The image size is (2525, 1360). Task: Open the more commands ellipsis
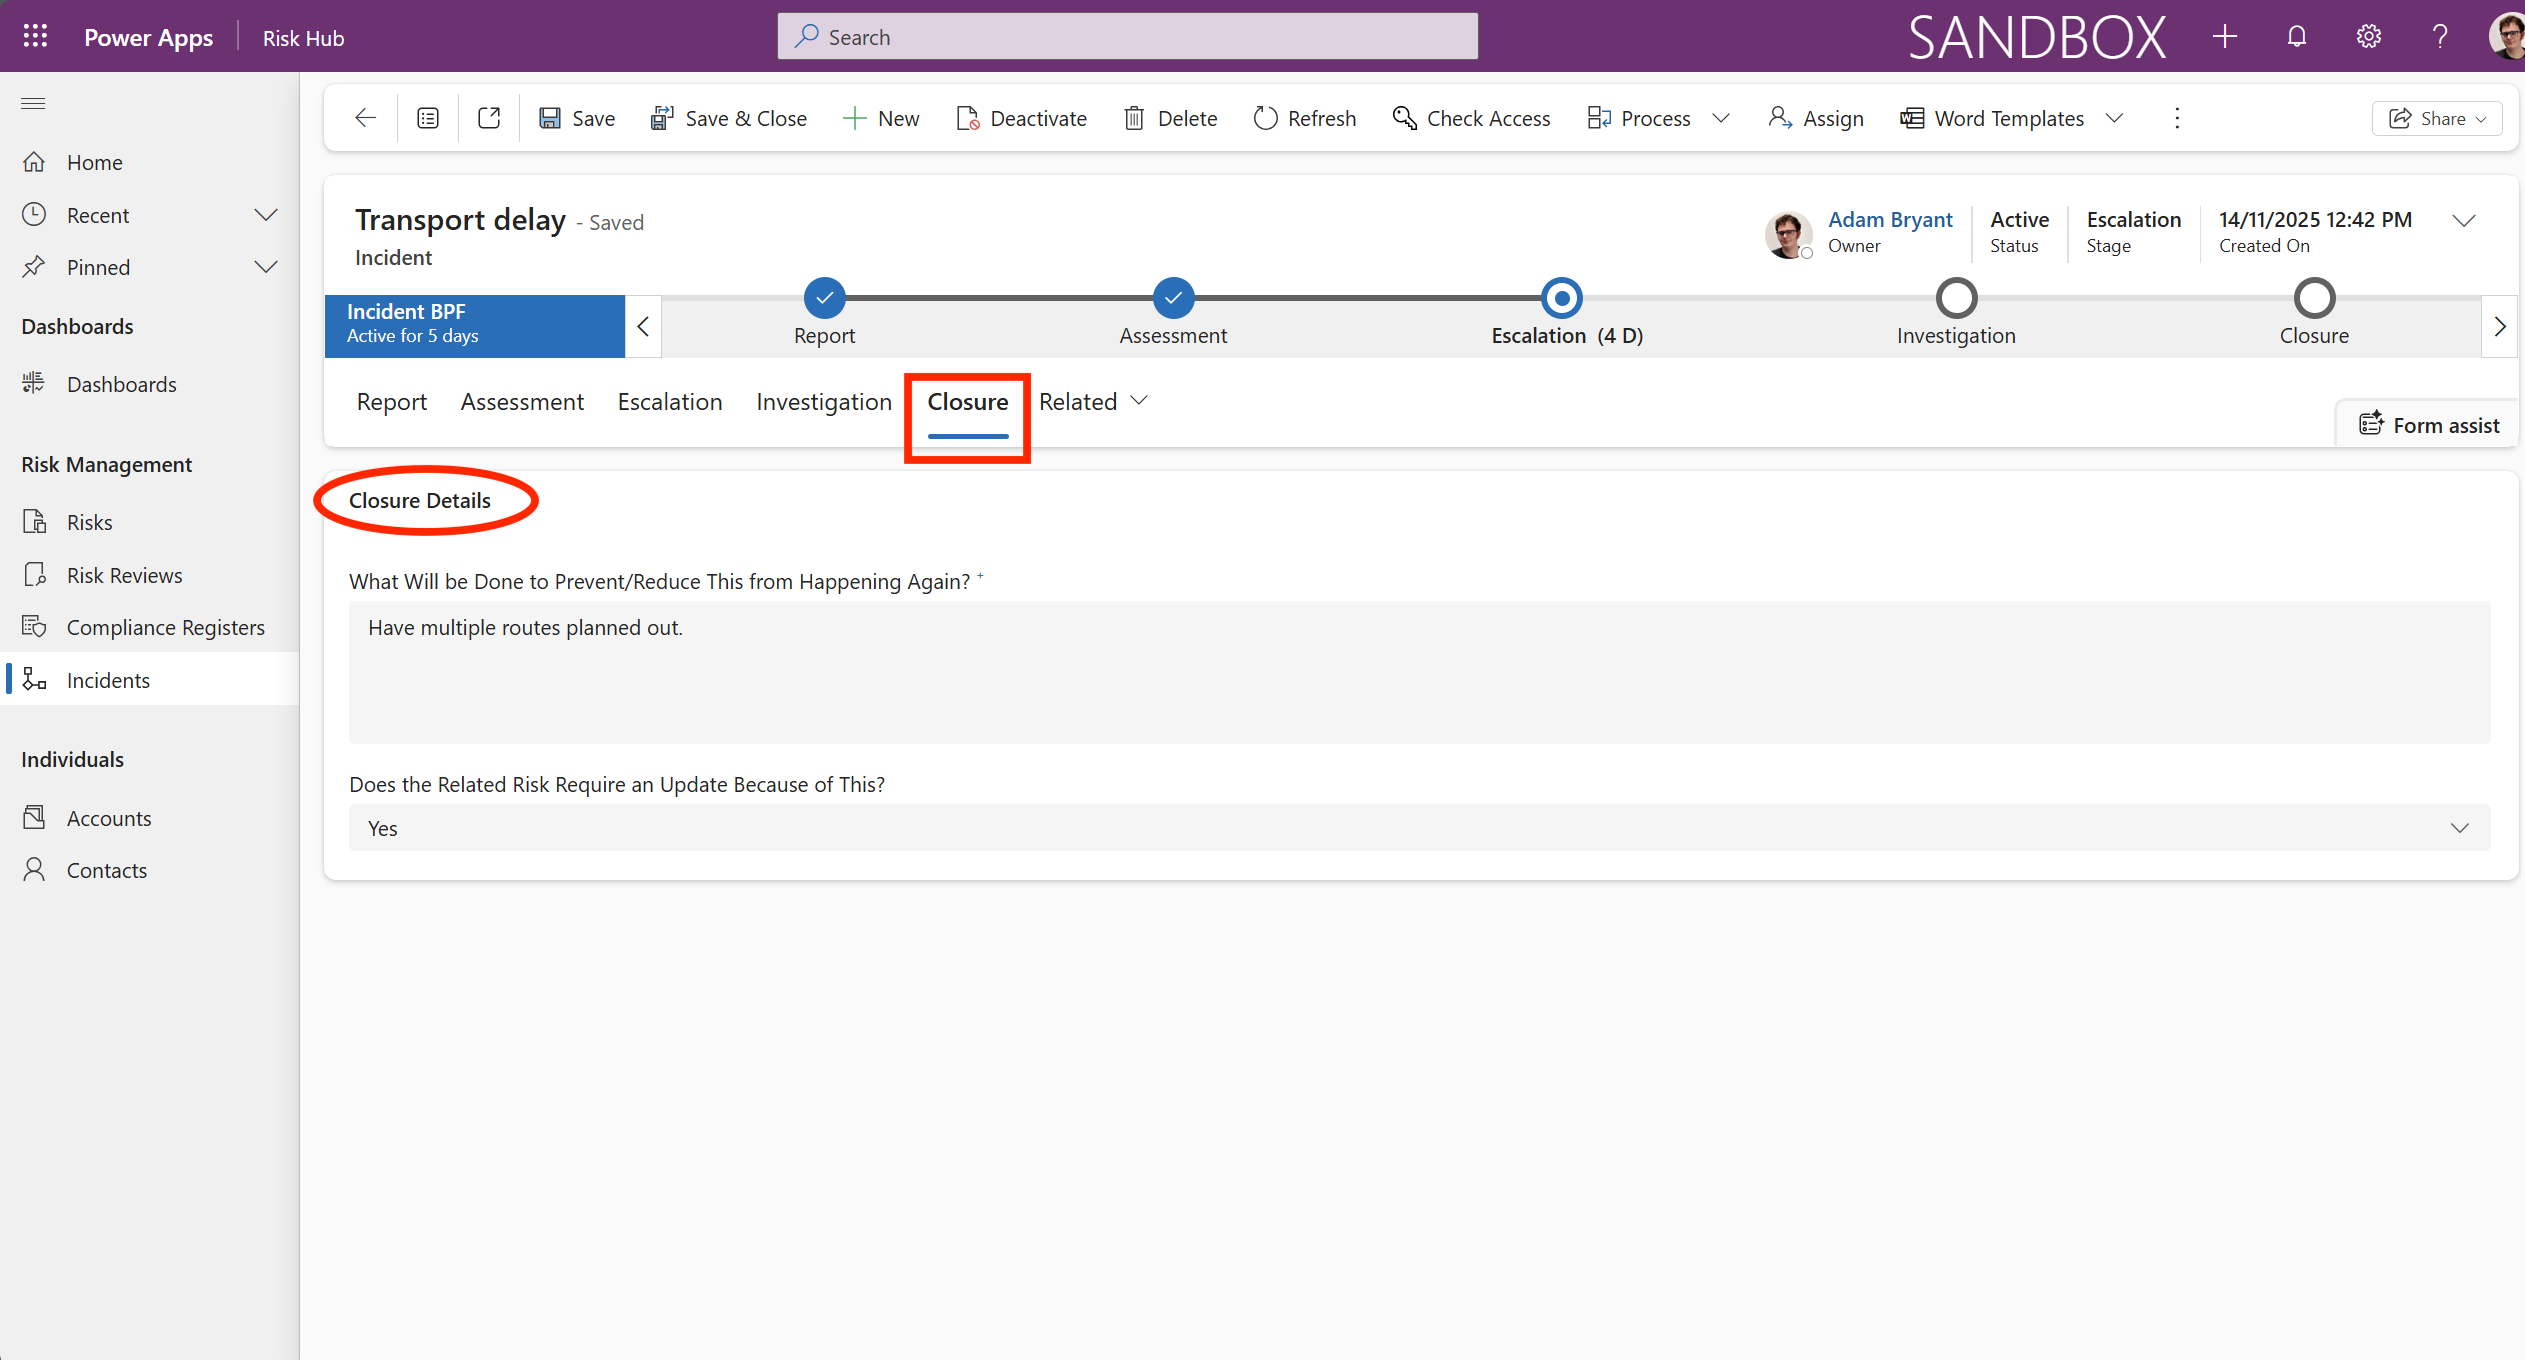pos(2176,118)
